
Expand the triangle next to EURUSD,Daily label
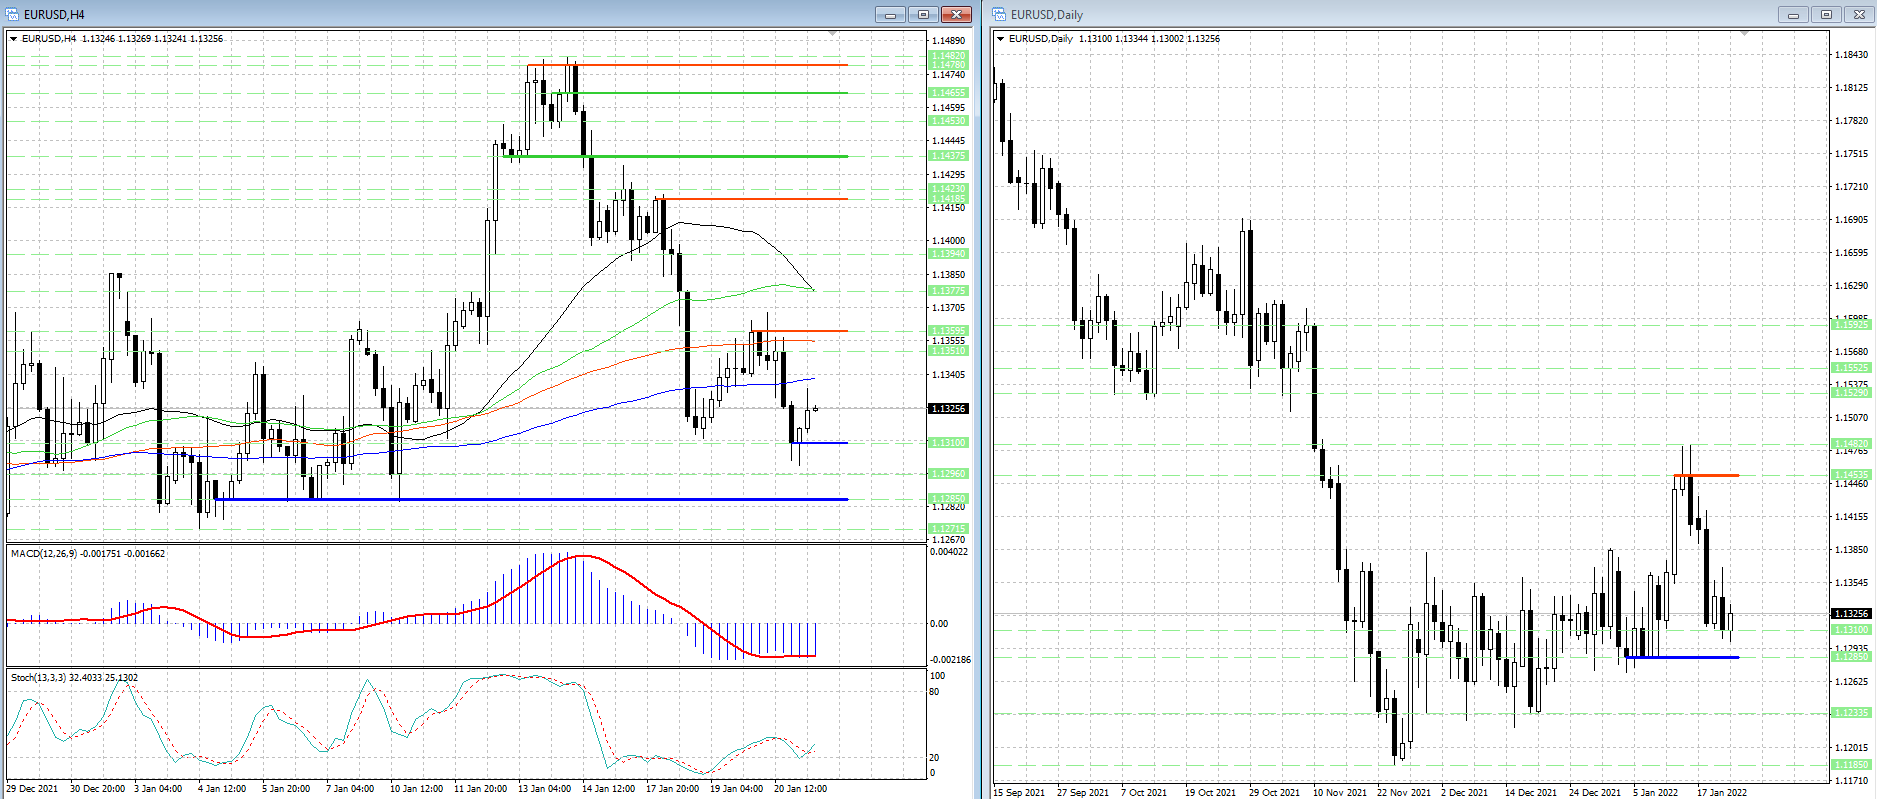(x=1001, y=39)
